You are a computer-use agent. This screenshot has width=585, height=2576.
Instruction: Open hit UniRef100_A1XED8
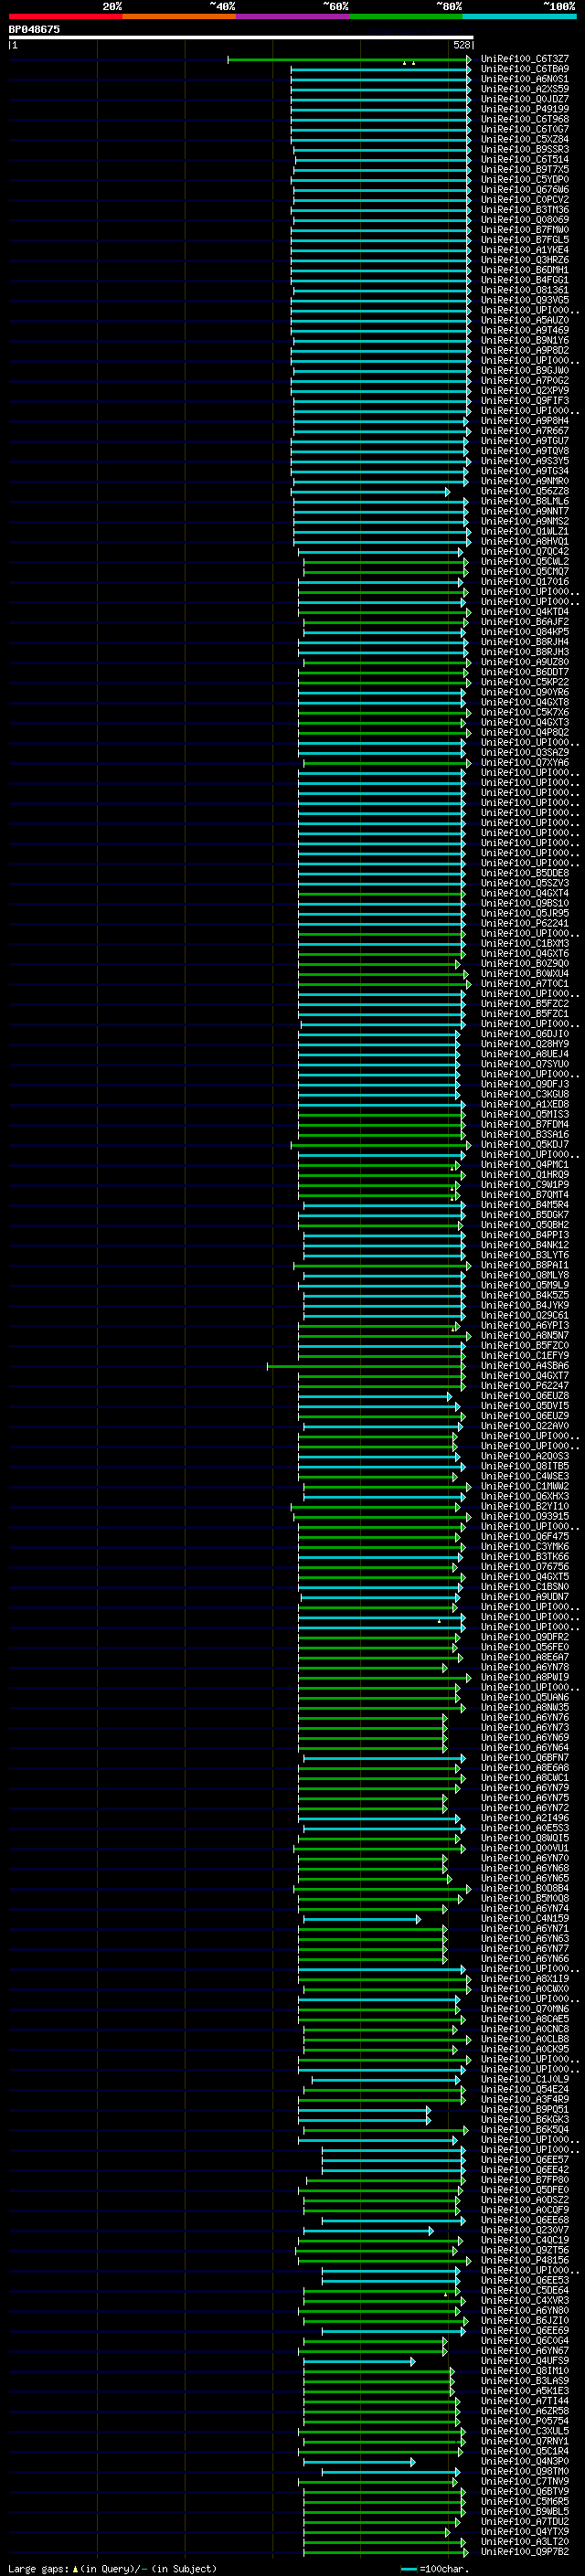(x=524, y=1105)
